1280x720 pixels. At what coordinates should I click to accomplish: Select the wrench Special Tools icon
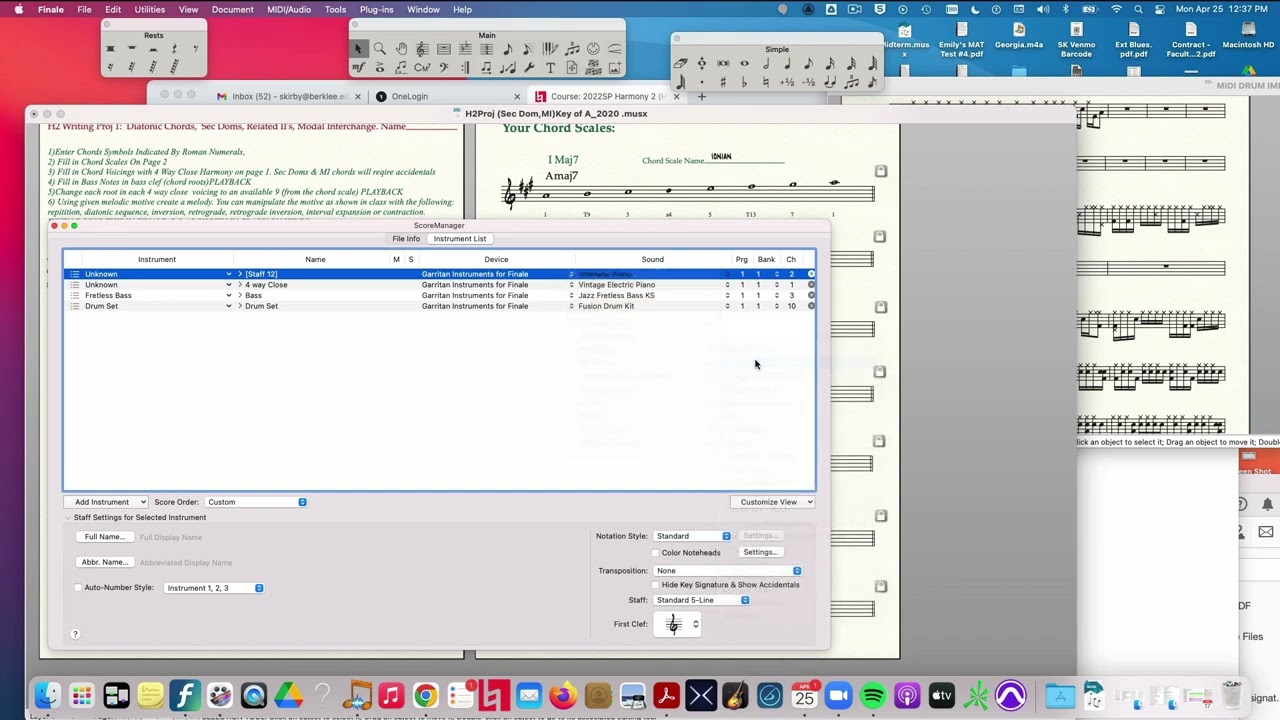529,68
